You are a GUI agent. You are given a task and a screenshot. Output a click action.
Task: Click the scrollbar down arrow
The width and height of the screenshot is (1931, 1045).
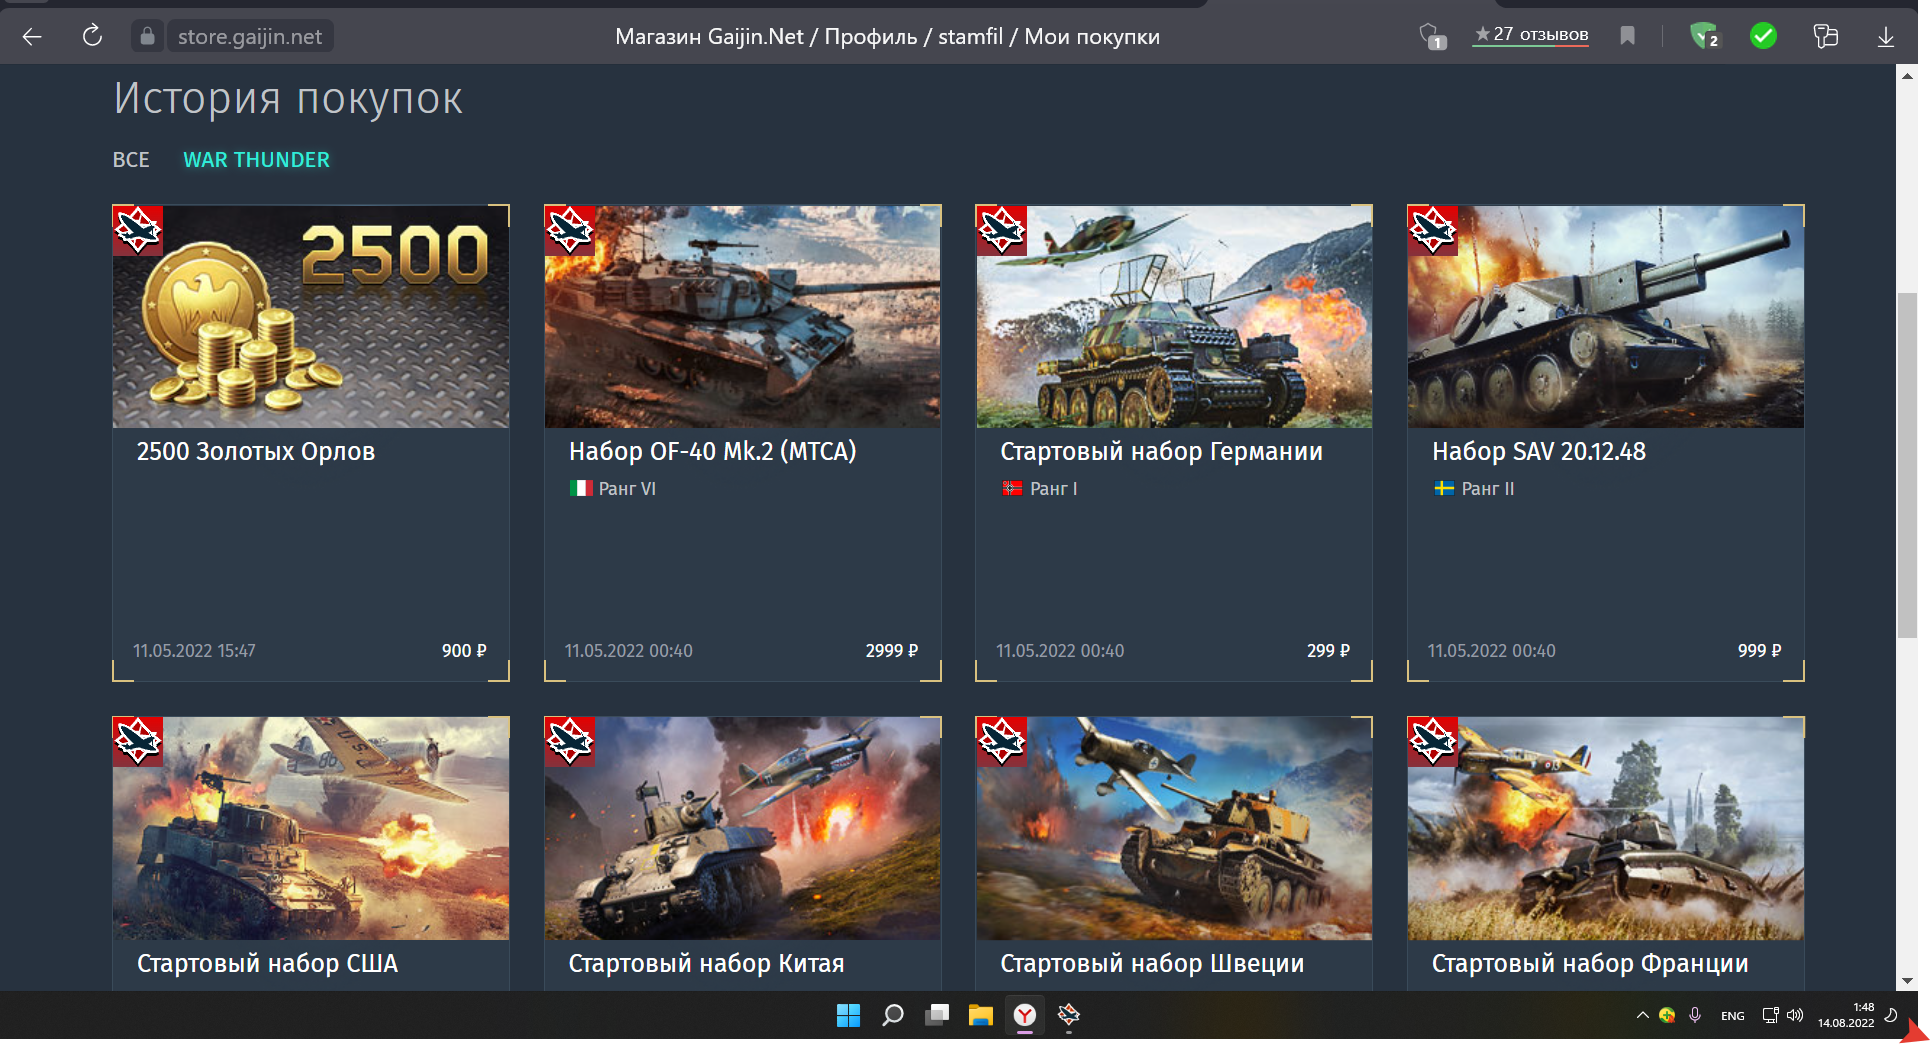point(1907,981)
